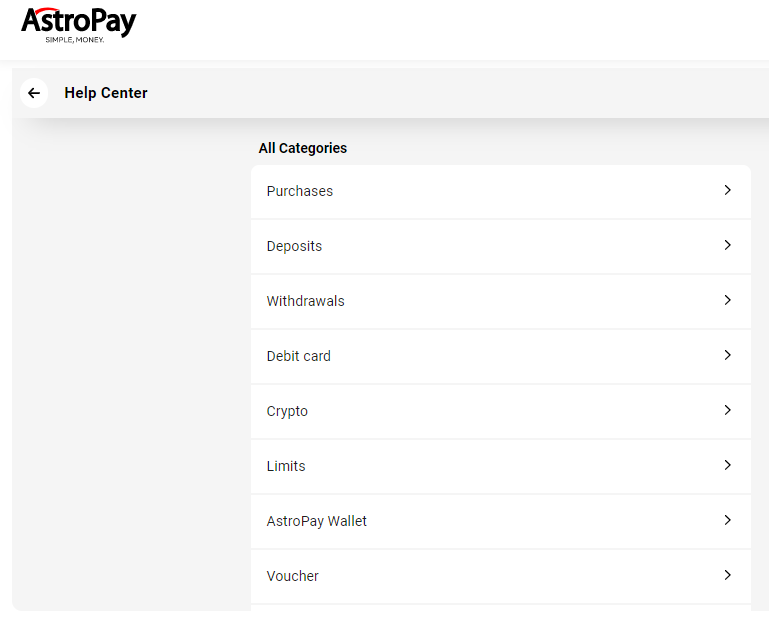Click the All Categories heading
Viewport: 769px width, 621px height.
click(302, 148)
